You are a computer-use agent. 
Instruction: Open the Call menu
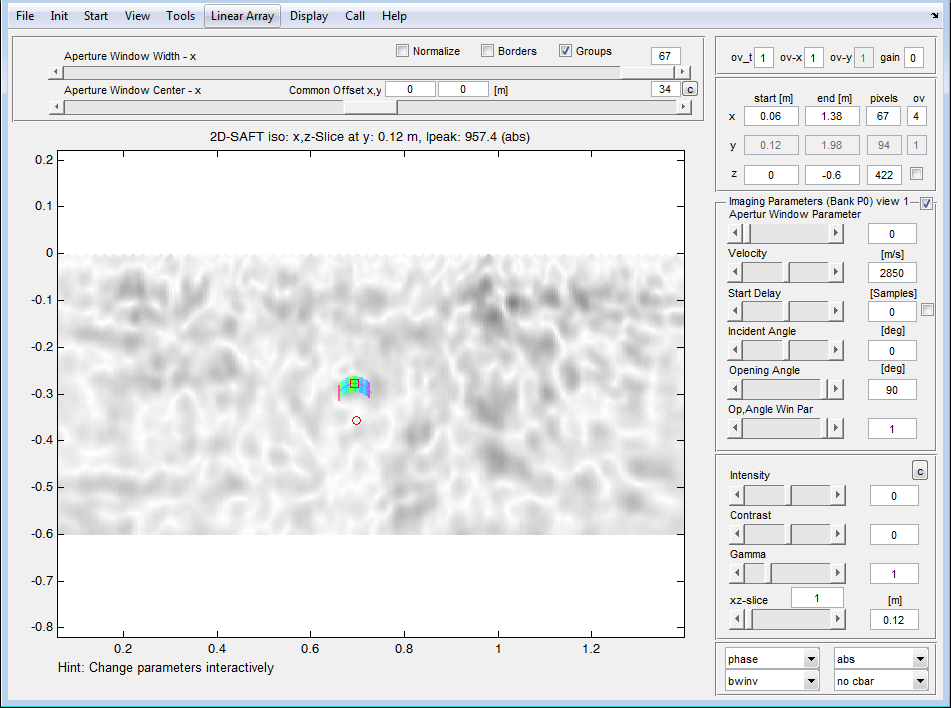pos(355,16)
